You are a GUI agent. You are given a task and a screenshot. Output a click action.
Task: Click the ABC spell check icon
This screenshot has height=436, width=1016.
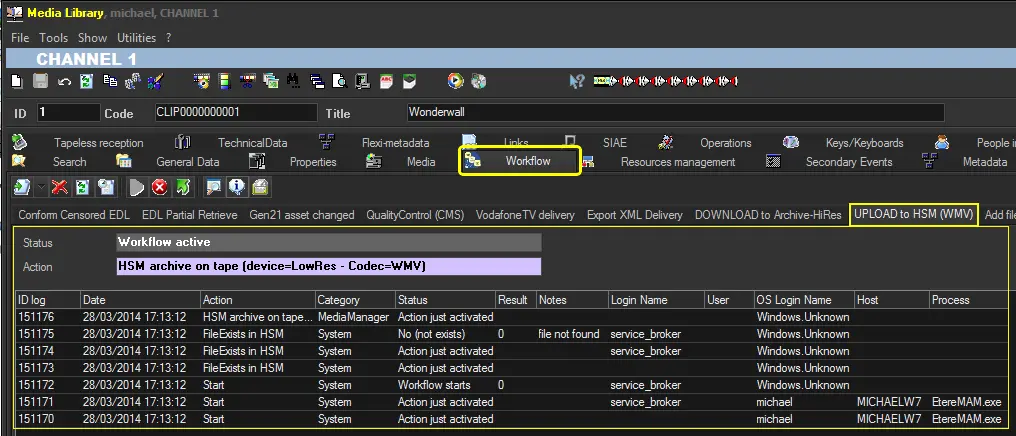point(388,81)
